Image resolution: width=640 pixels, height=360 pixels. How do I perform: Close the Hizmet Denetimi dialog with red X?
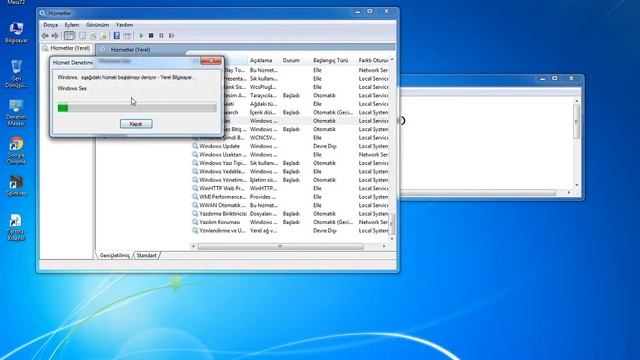click(211, 61)
